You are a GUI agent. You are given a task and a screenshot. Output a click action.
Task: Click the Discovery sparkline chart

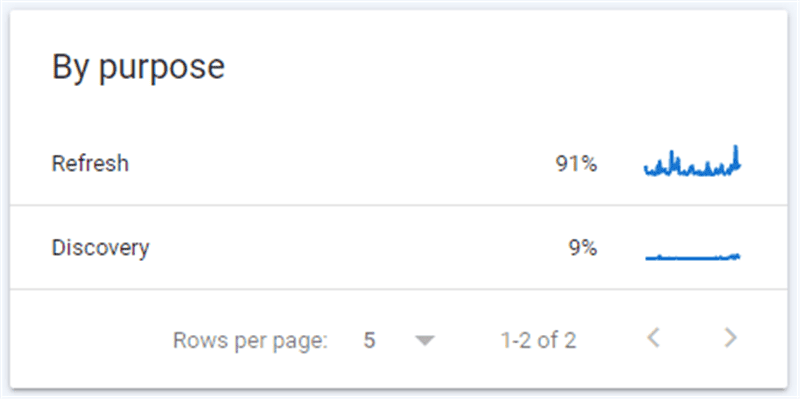coord(692,257)
